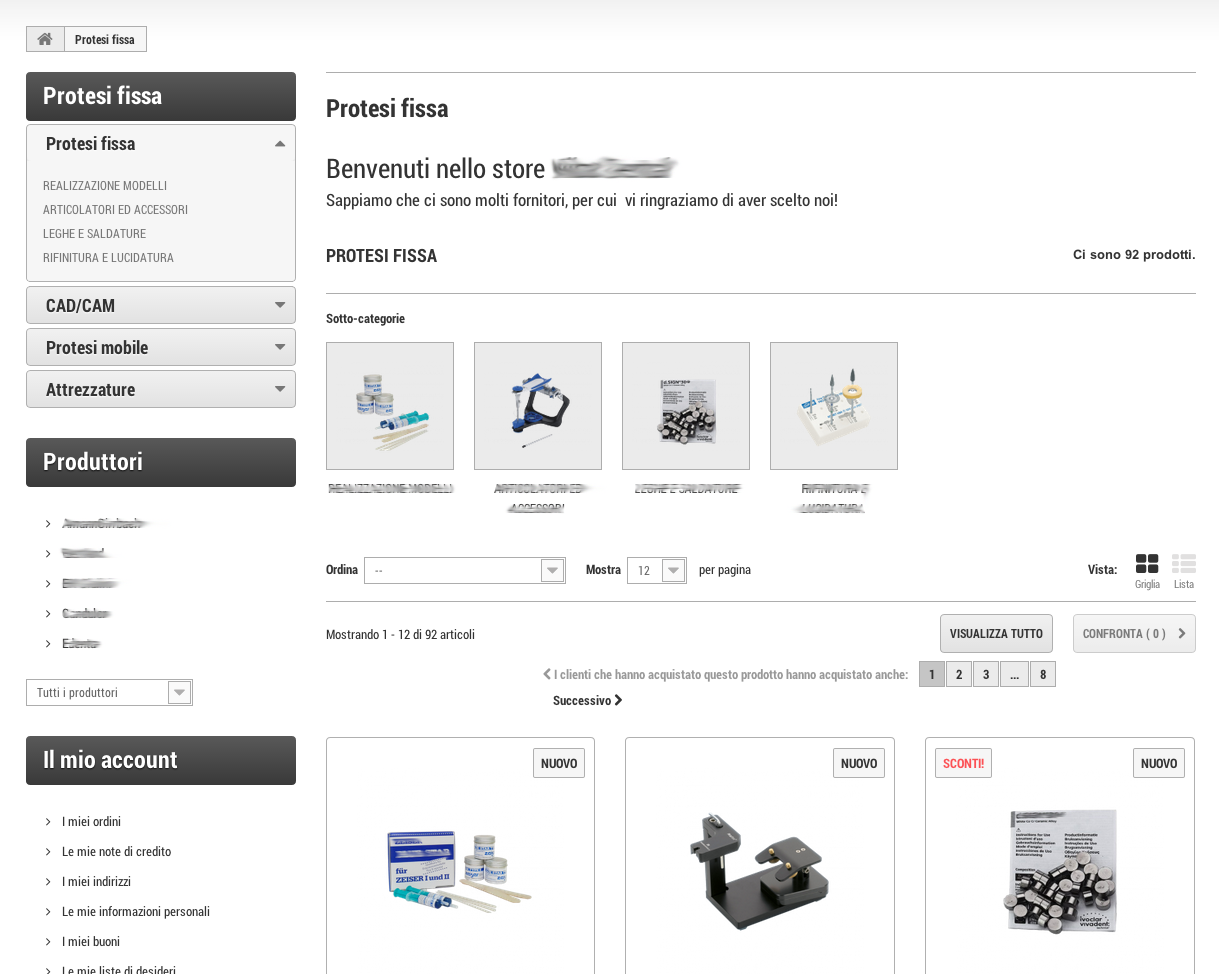The height and width of the screenshot is (974, 1219).
Task: Go to page 2 of products
Action: tap(959, 675)
